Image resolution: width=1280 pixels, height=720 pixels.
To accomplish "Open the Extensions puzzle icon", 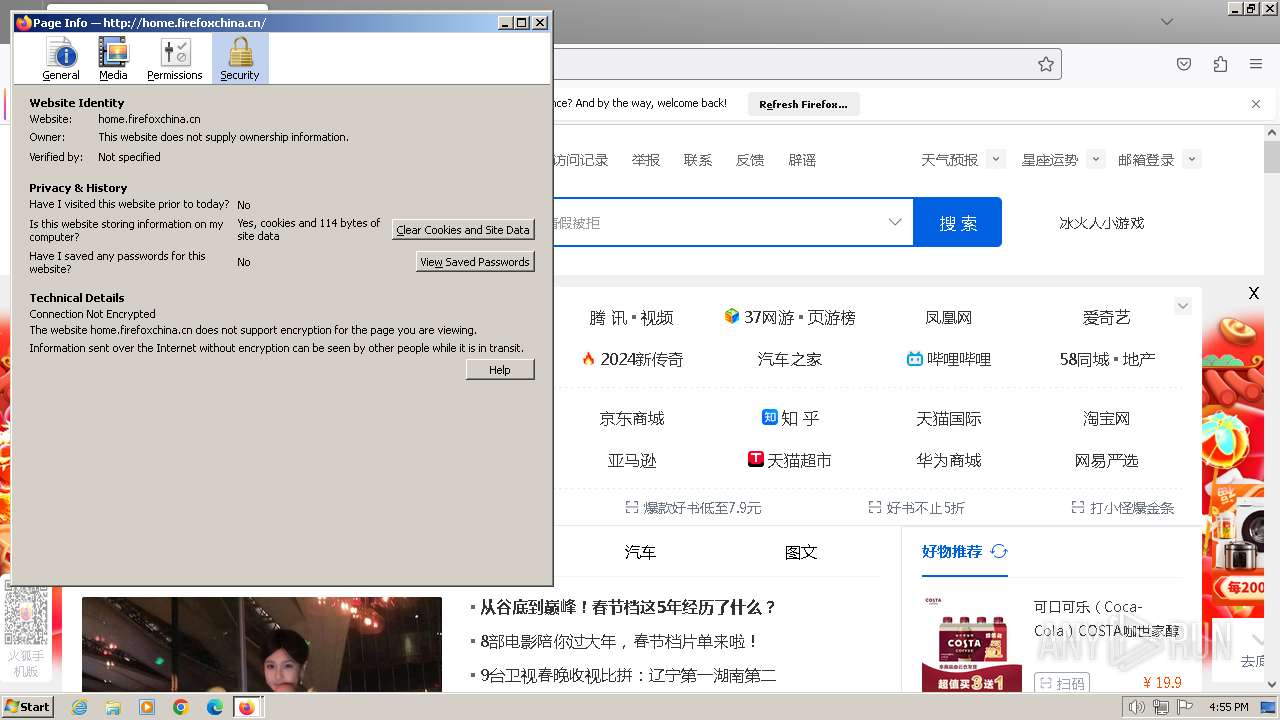I will 1220,64.
